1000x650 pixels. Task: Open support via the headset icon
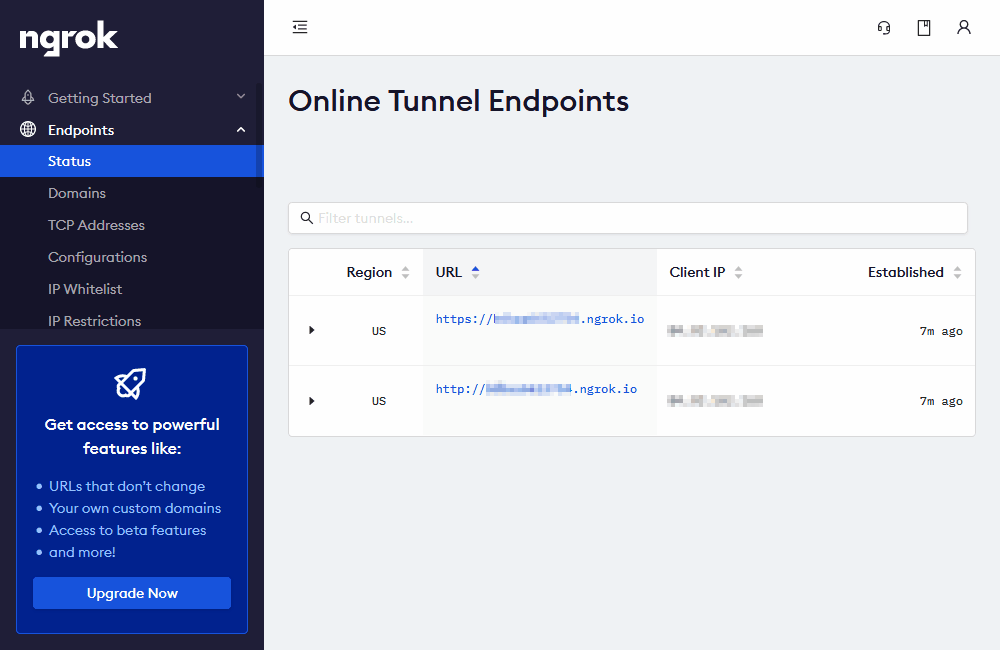pos(884,27)
